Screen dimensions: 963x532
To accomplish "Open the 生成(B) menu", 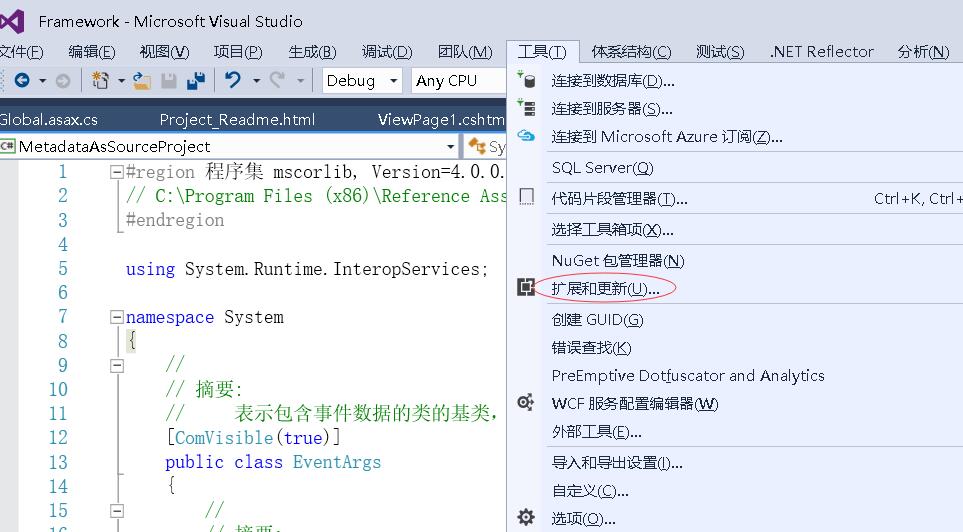I will coord(313,52).
